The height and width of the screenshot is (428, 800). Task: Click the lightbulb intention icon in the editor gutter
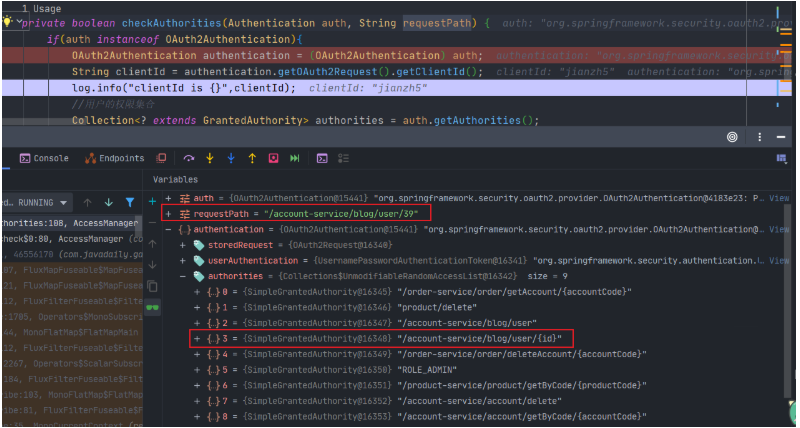coord(7,21)
